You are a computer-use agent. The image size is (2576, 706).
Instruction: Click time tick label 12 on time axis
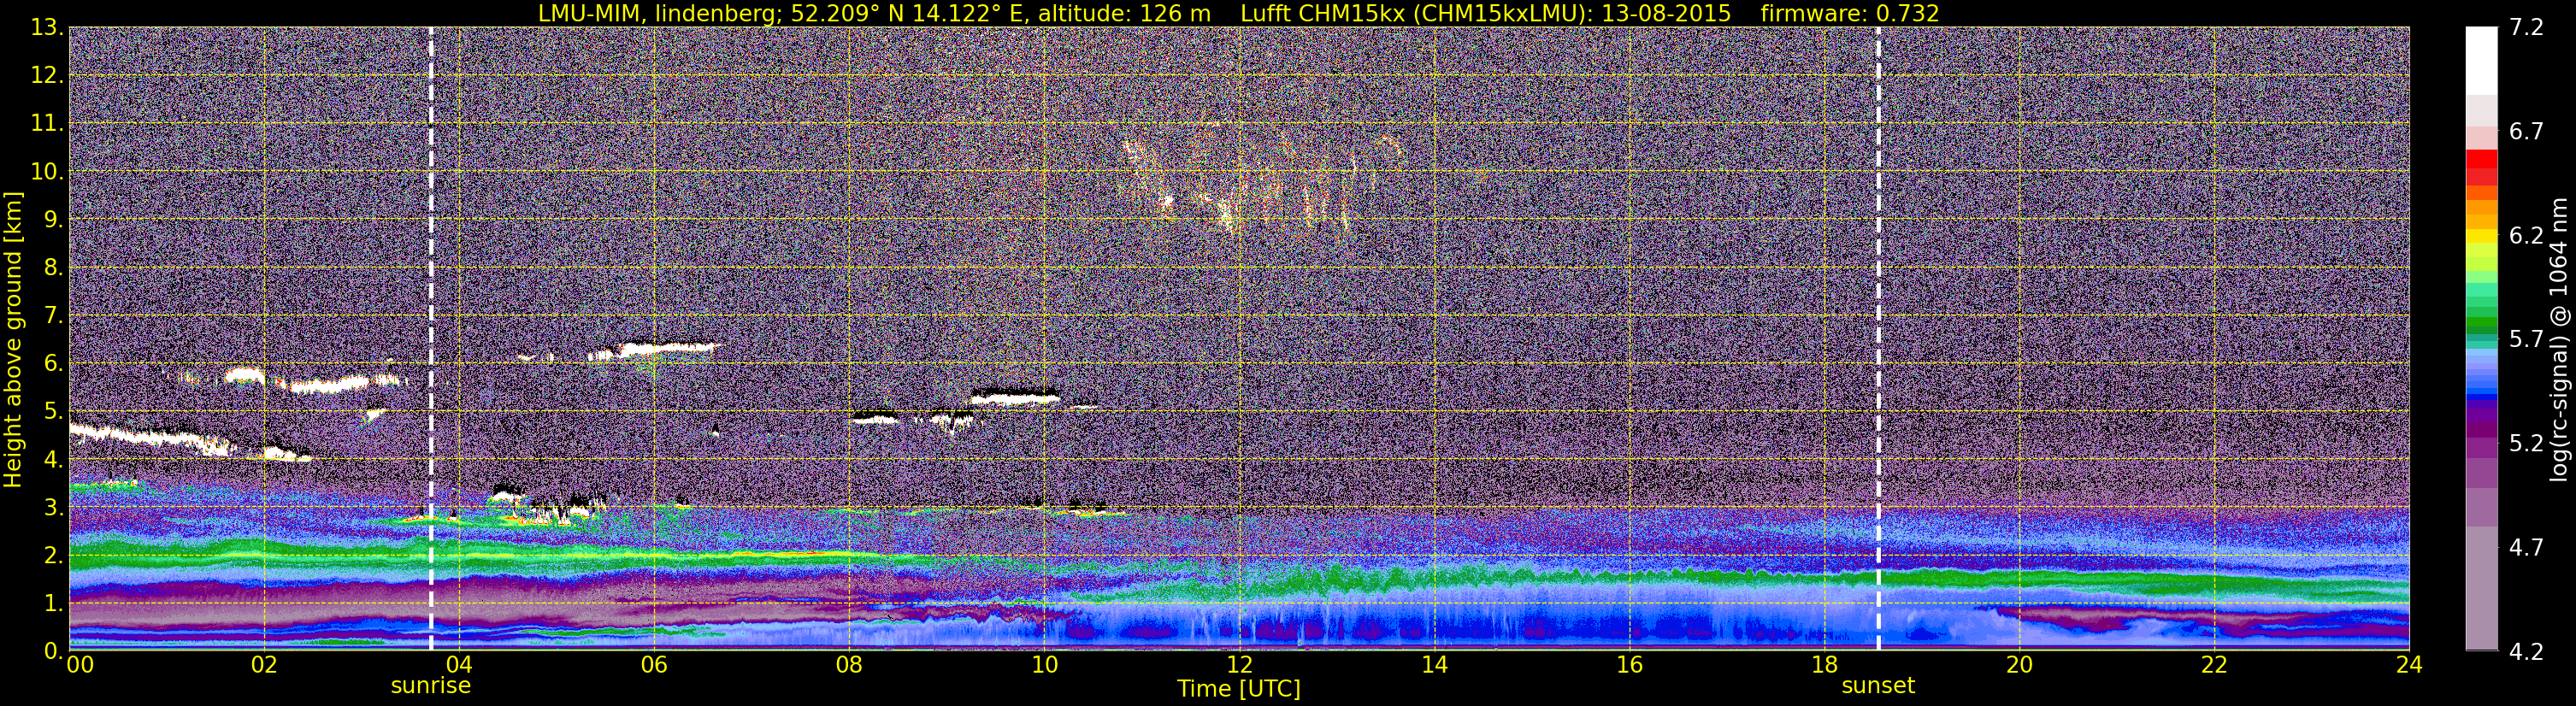1239,665
